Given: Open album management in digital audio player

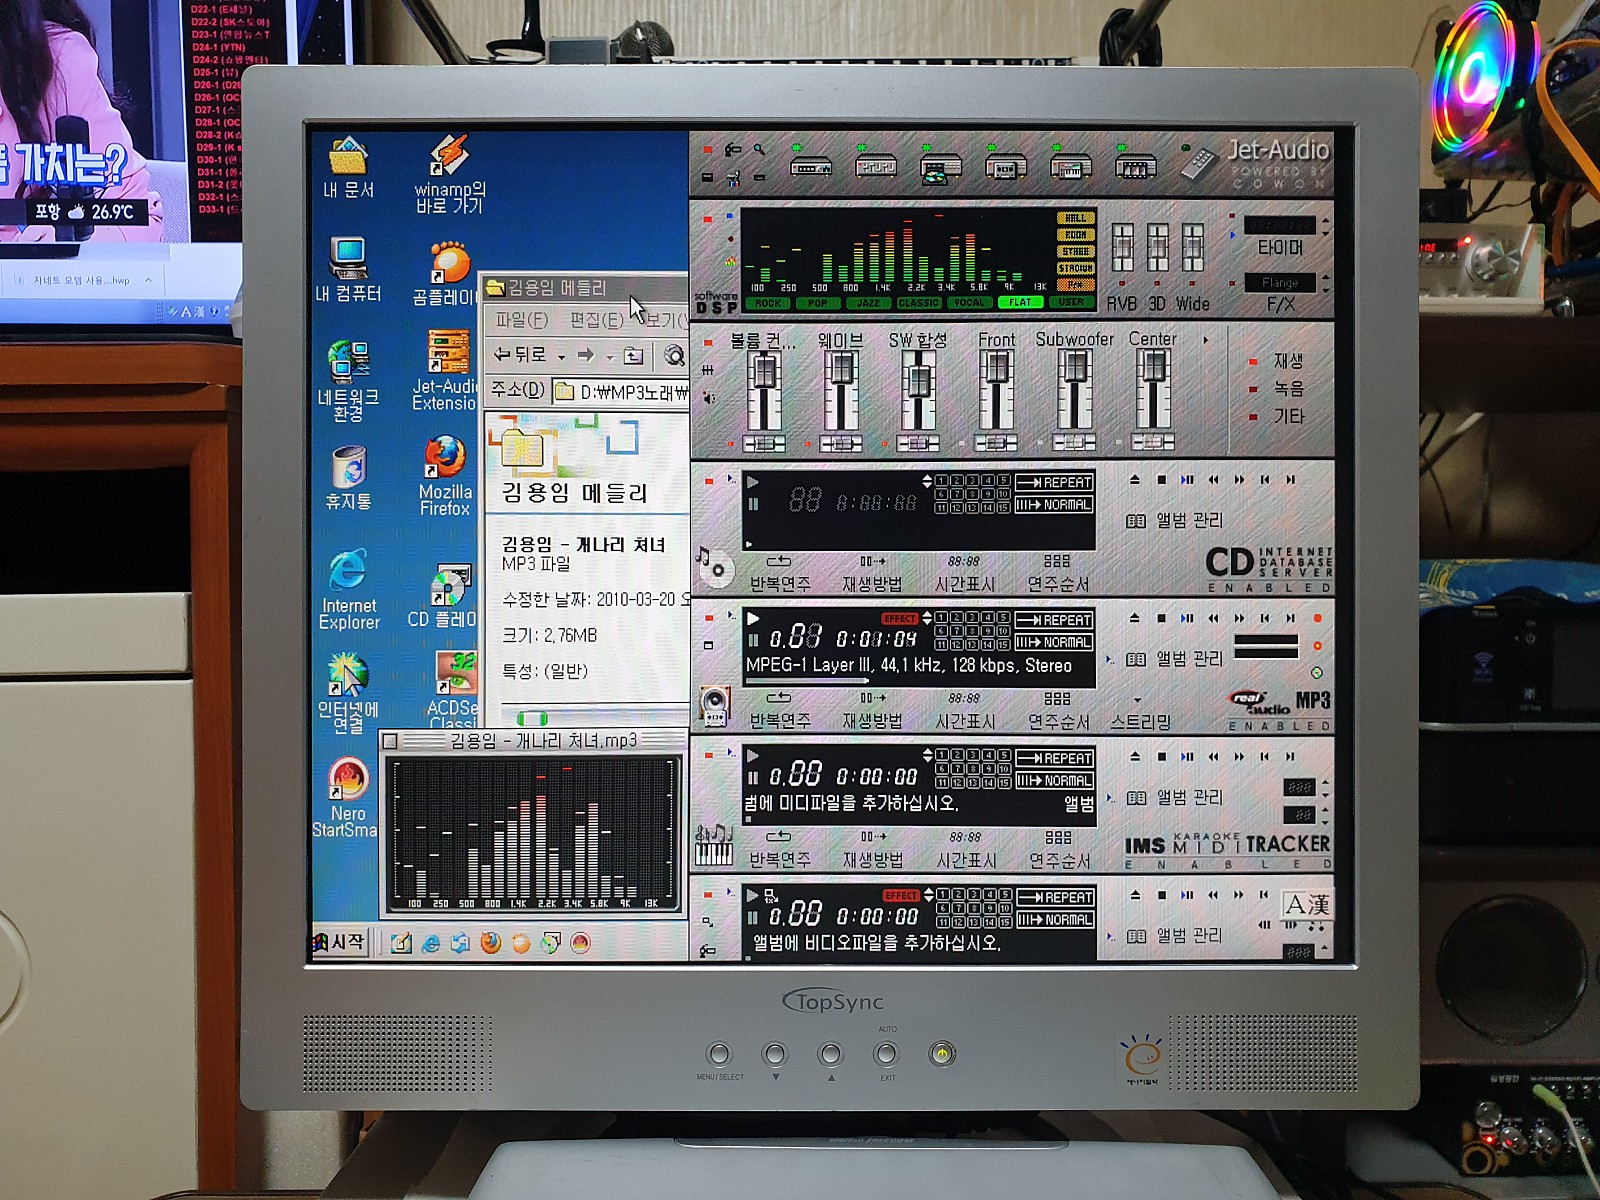Looking at the screenshot, I should (1175, 660).
